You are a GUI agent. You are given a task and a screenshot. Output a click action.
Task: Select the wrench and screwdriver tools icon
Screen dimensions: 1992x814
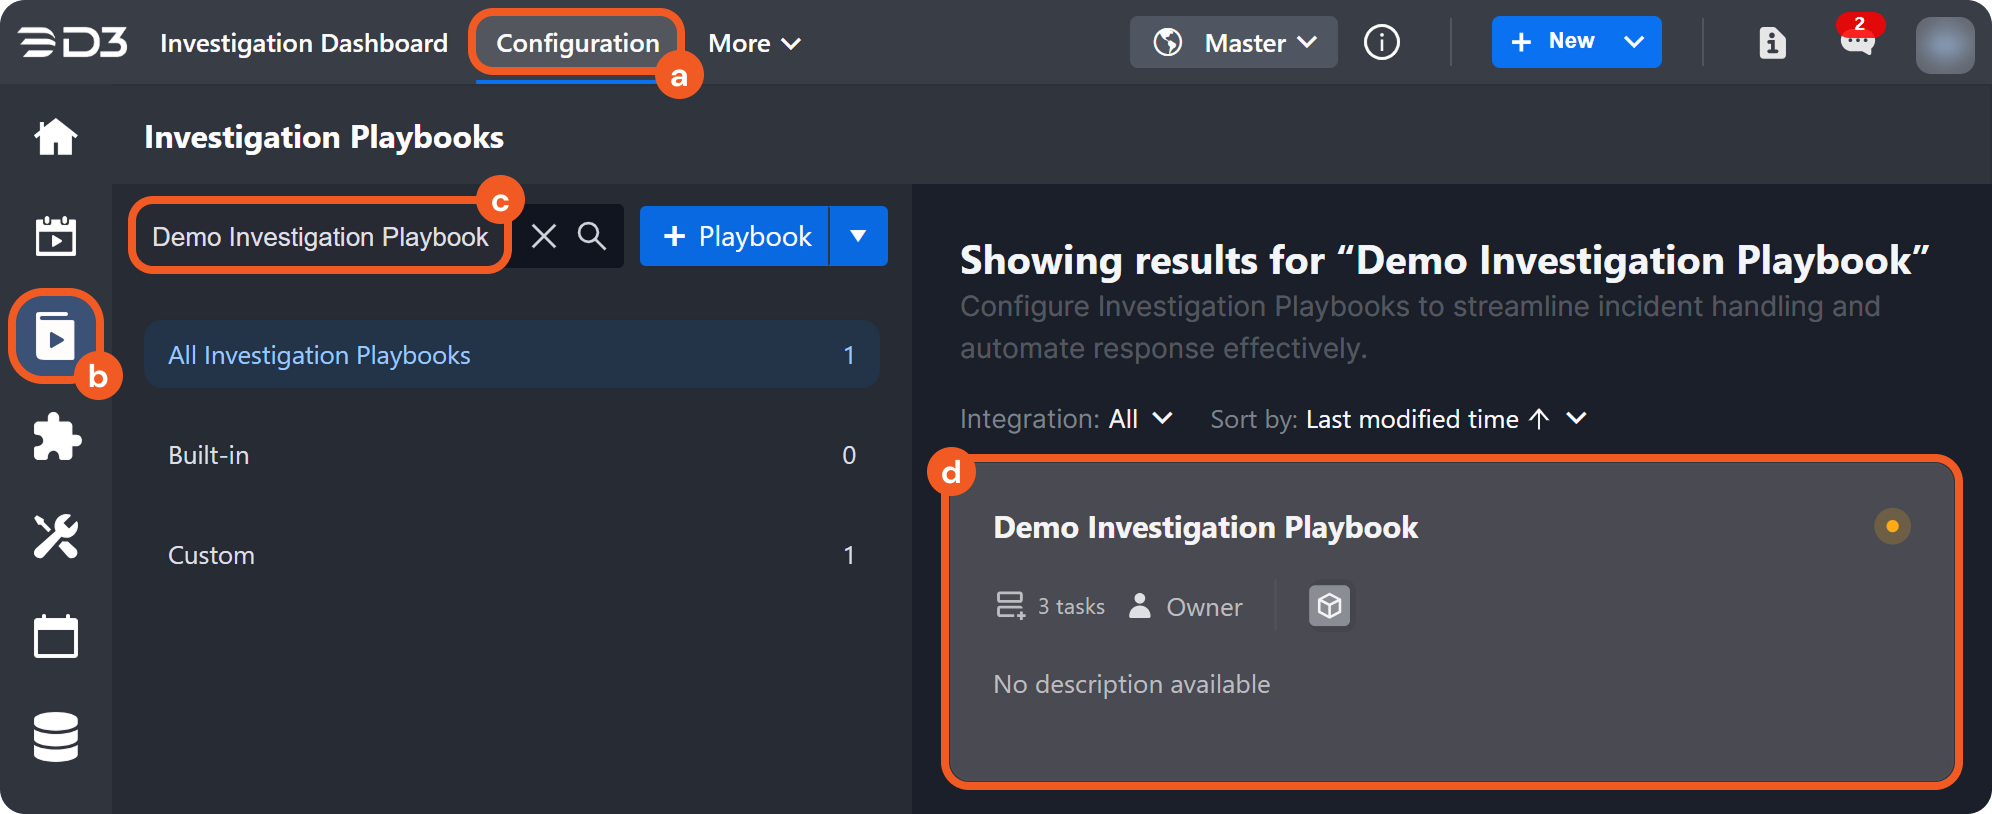point(56,537)
